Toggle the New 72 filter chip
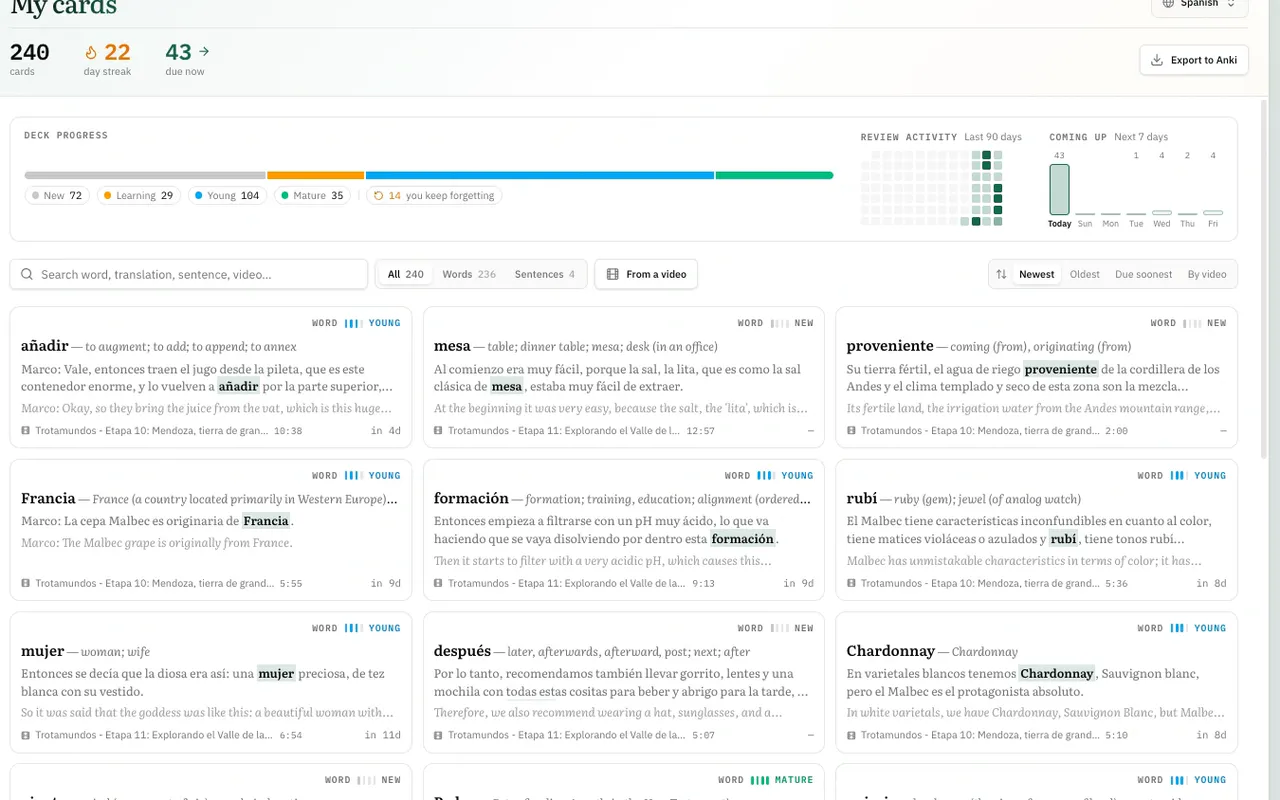This screenshot has width=1280, height=800. pos(57,196)
